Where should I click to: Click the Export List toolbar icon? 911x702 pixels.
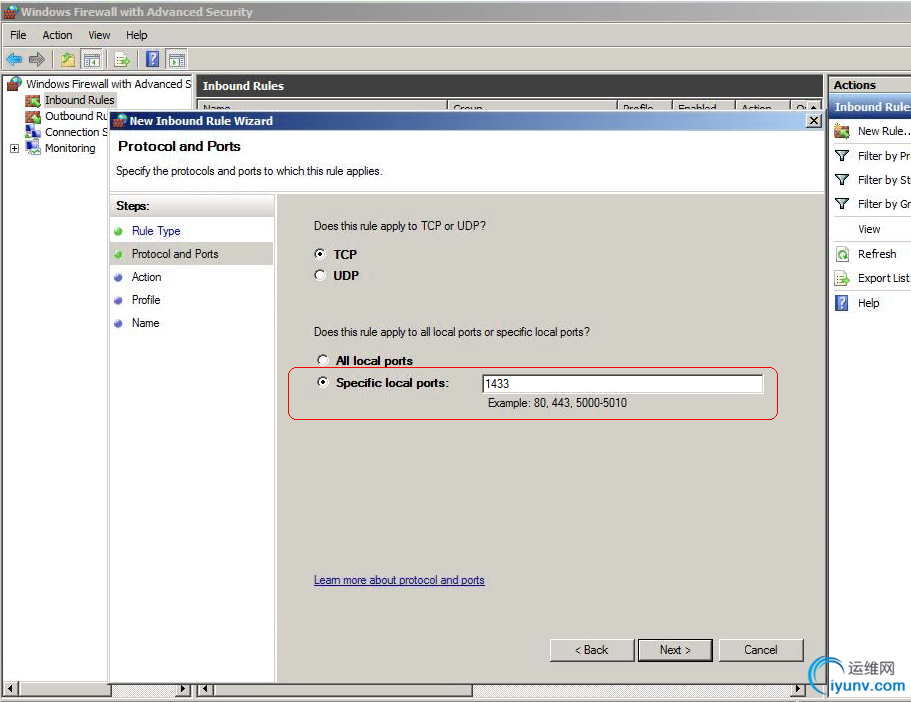click(x=122, y=59)
